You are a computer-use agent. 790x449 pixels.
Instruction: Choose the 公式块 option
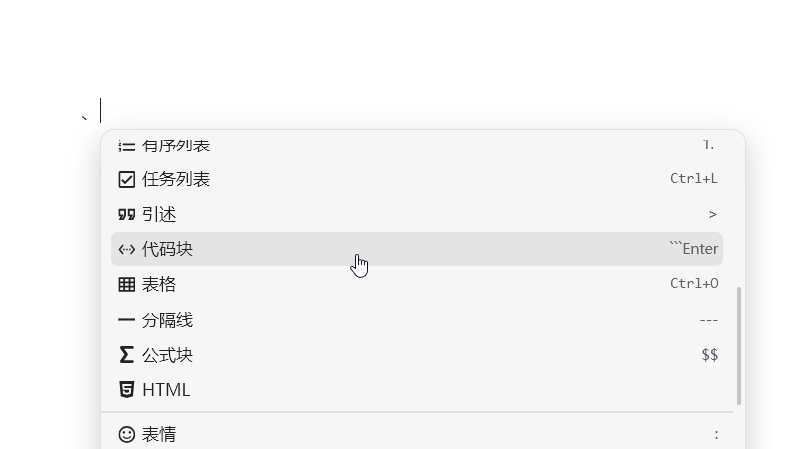pyautogui.click(x=167, y=355)
